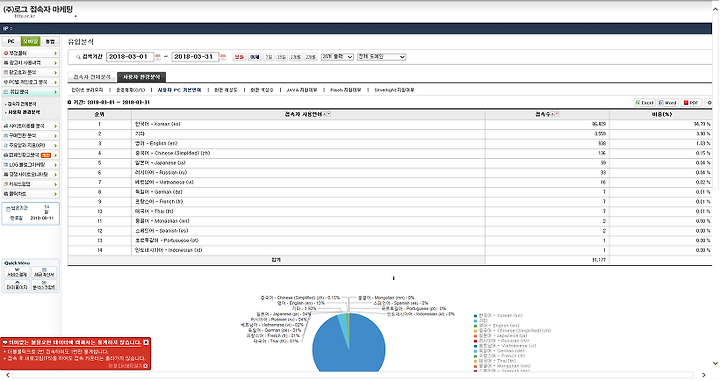
Task: Set period with the 7일 button
Action: 269,57
